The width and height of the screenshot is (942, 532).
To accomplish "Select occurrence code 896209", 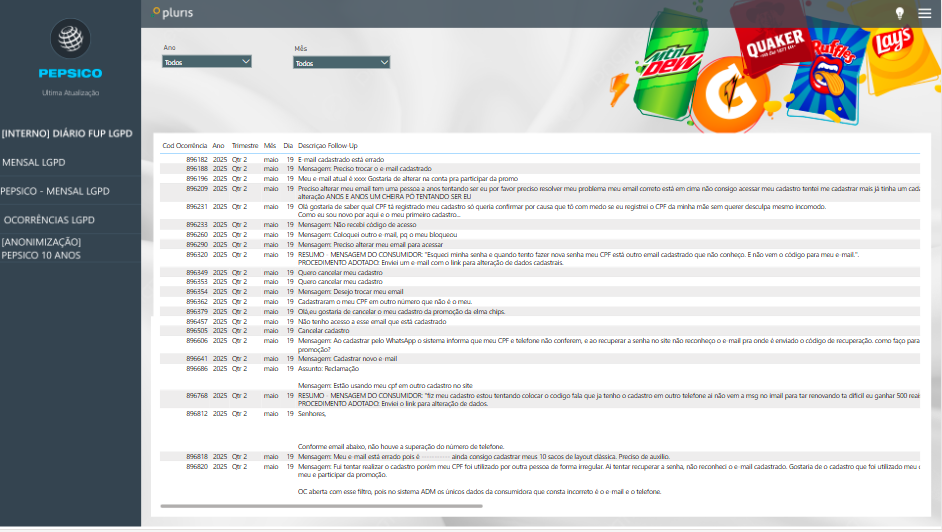I will click(196, 189).
